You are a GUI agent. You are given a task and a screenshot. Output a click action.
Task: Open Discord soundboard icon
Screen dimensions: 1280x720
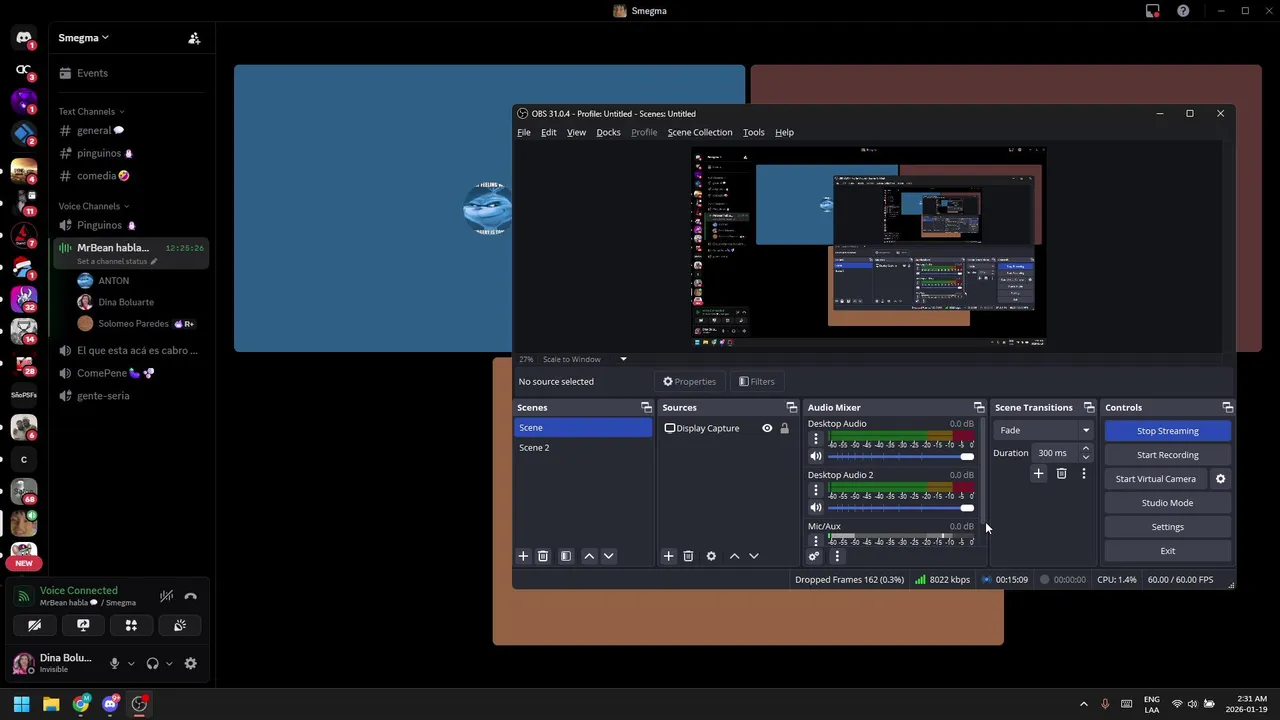(180, 625)
